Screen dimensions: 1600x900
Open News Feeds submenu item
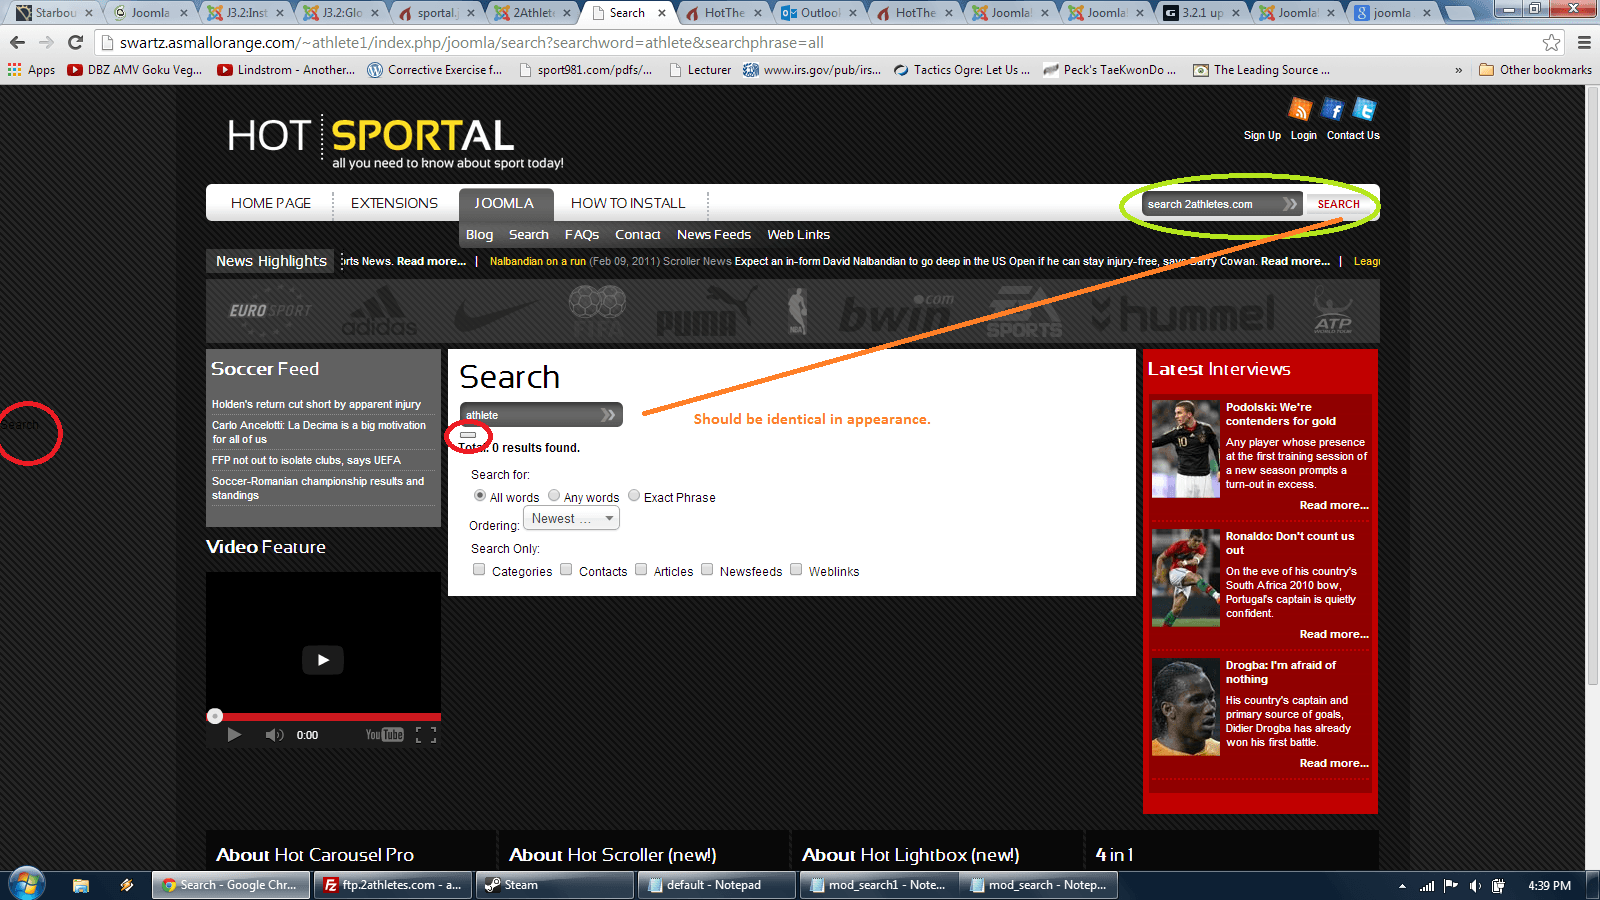pos(714,234)
